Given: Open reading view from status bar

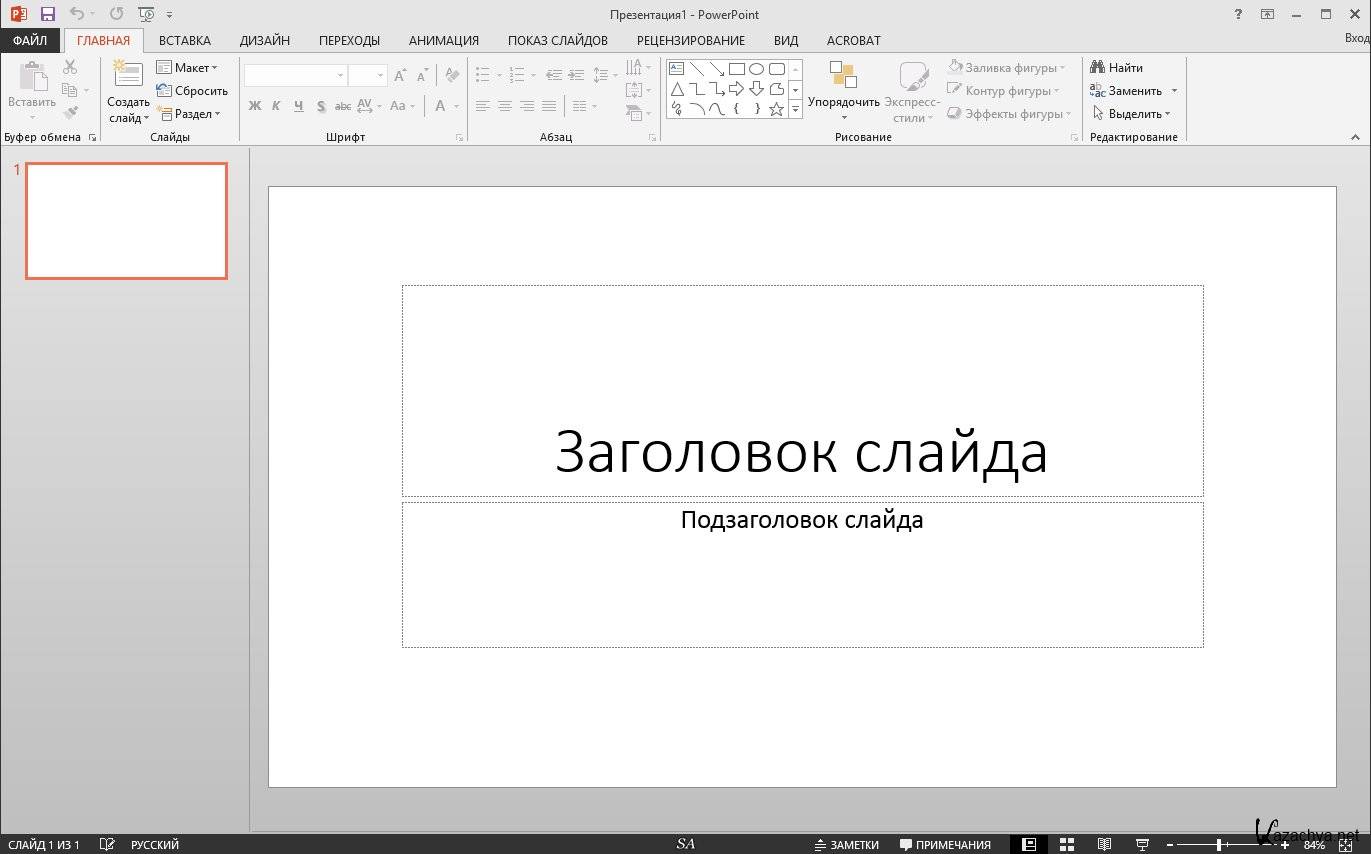Looking at the screenshot, I should click(x=1104, y=845).
